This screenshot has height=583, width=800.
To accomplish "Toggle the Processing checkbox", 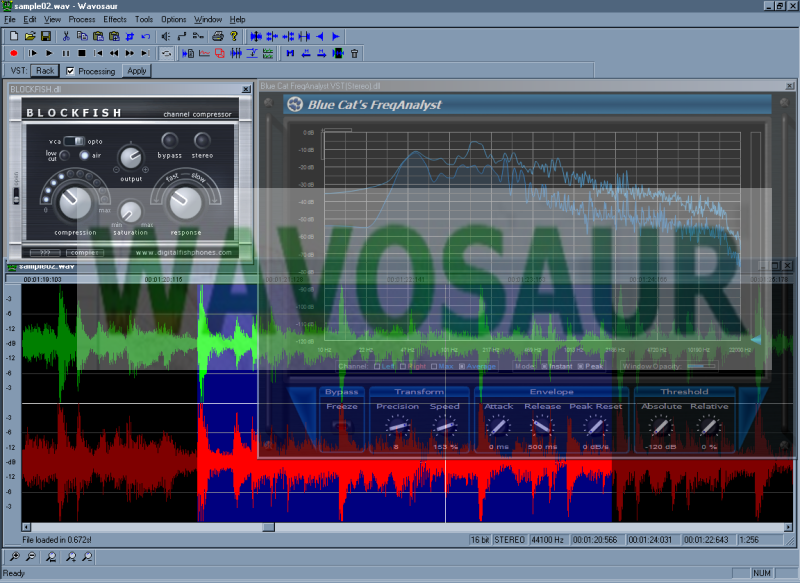I will [70, 71].
